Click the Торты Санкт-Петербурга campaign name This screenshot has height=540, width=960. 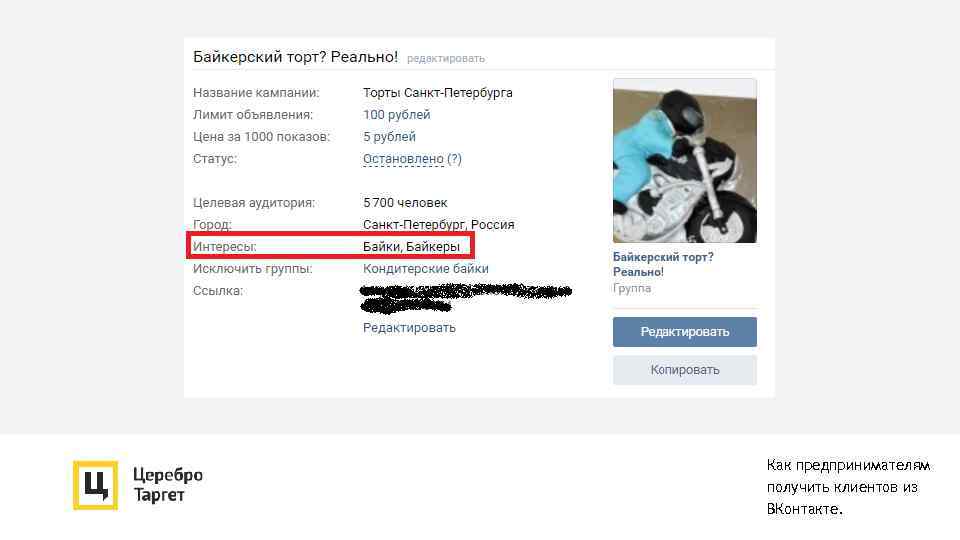(438, 92)
